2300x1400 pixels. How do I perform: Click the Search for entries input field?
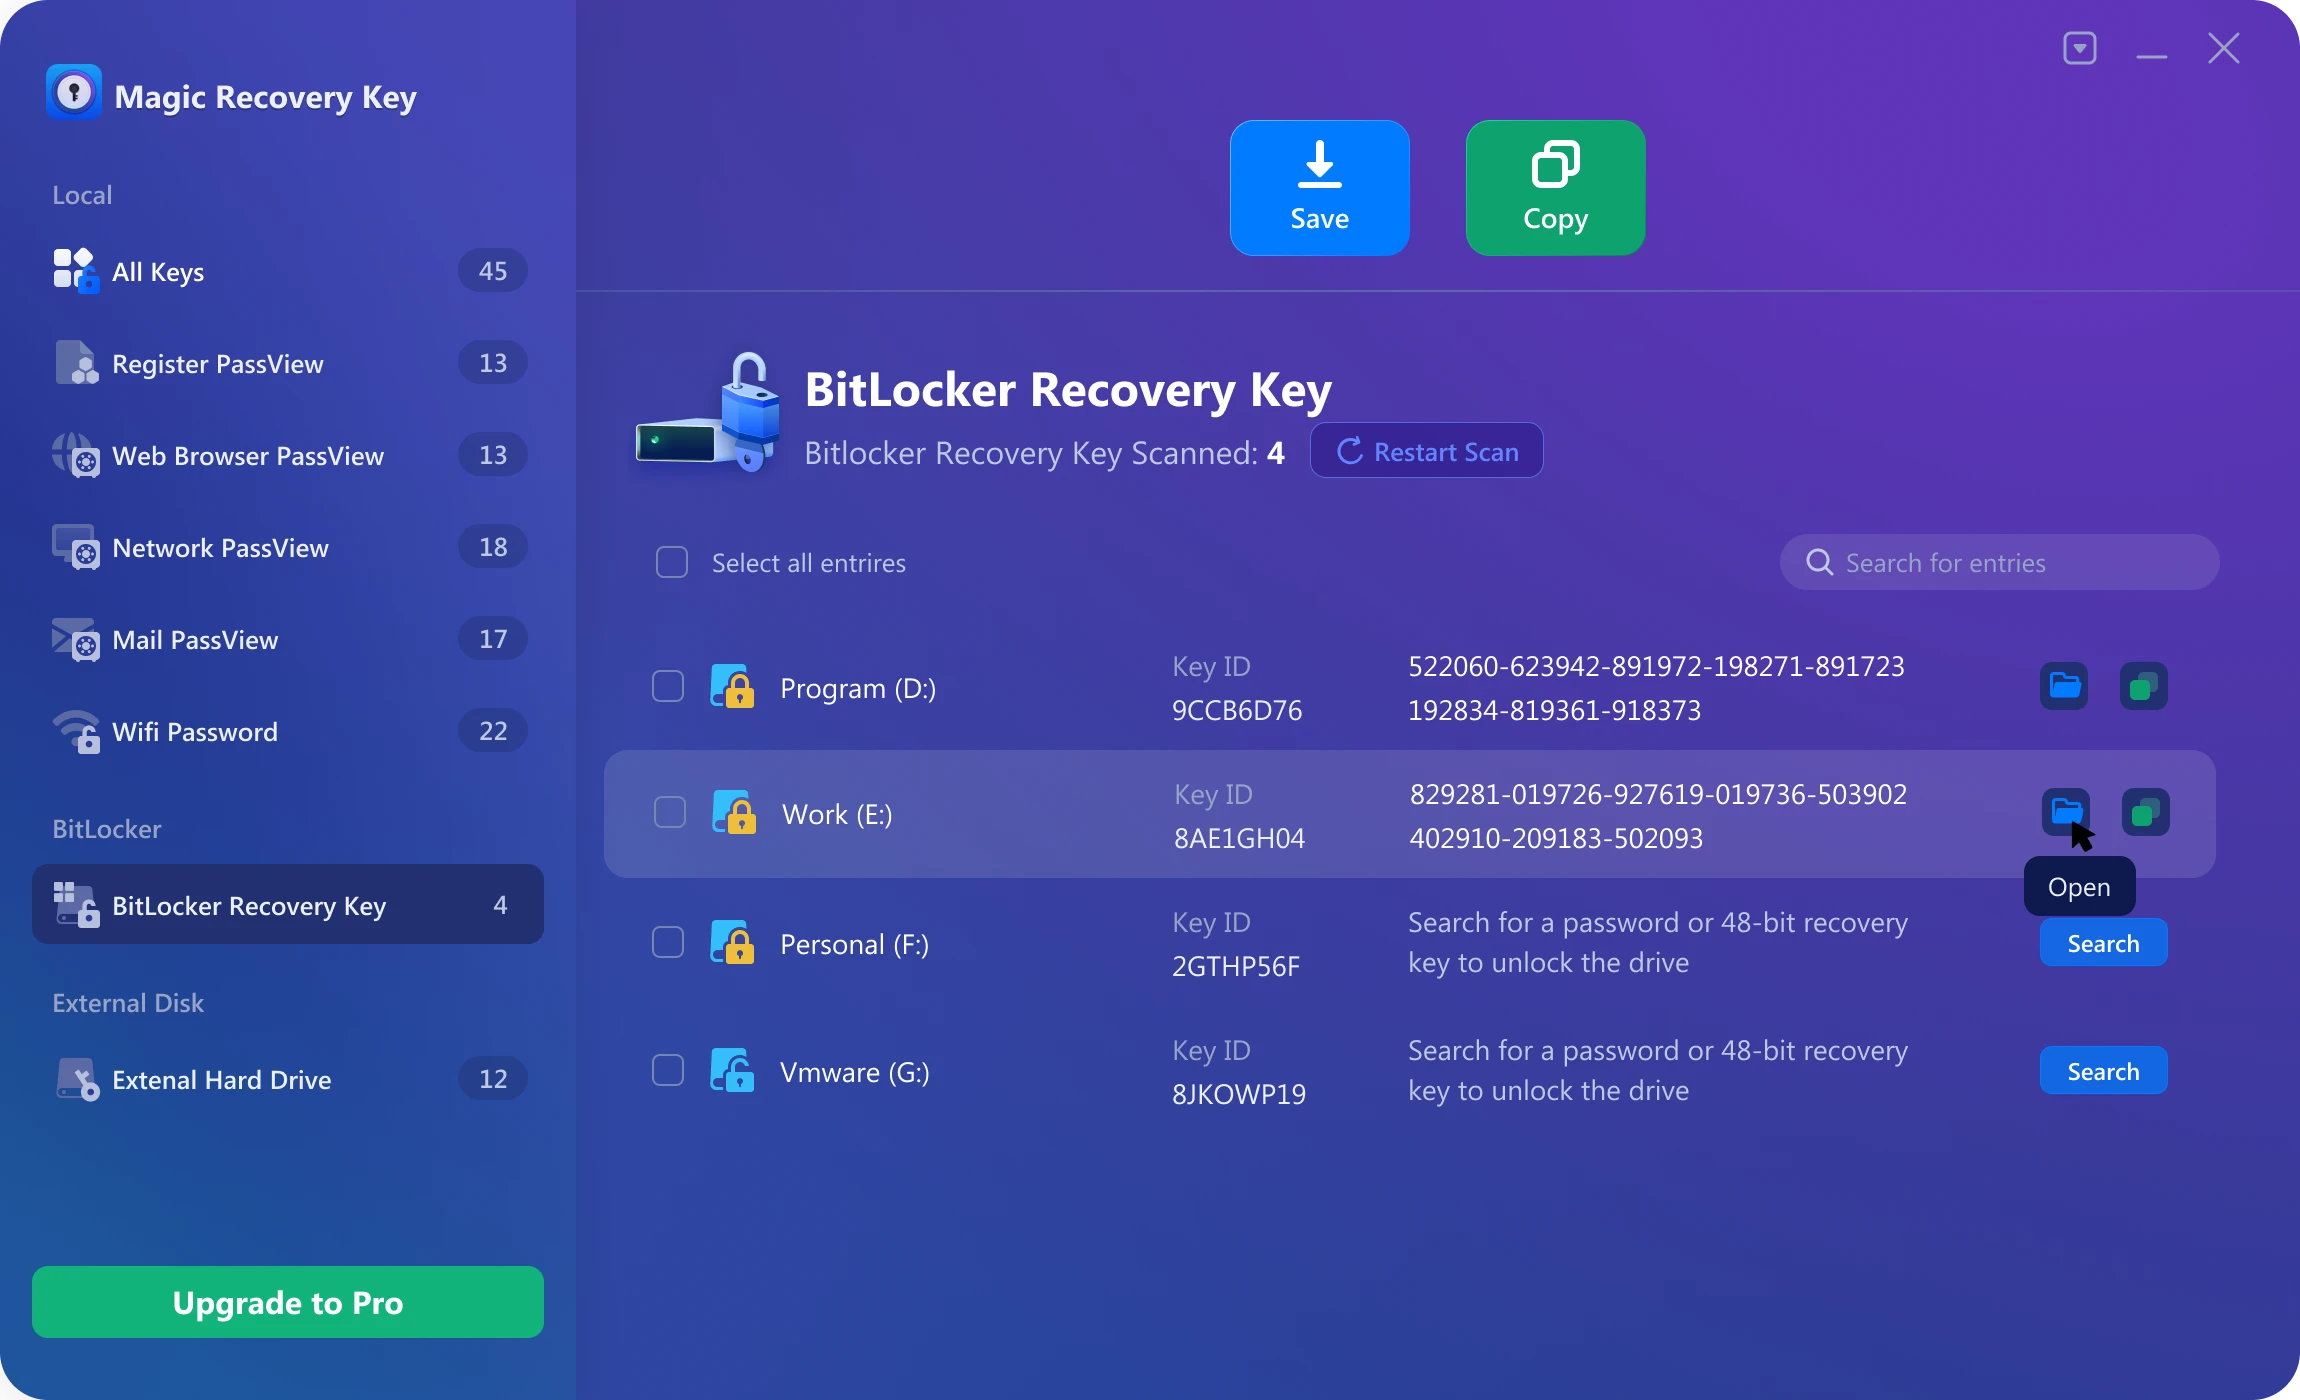pyautogui.click(x=1990, y=562)
